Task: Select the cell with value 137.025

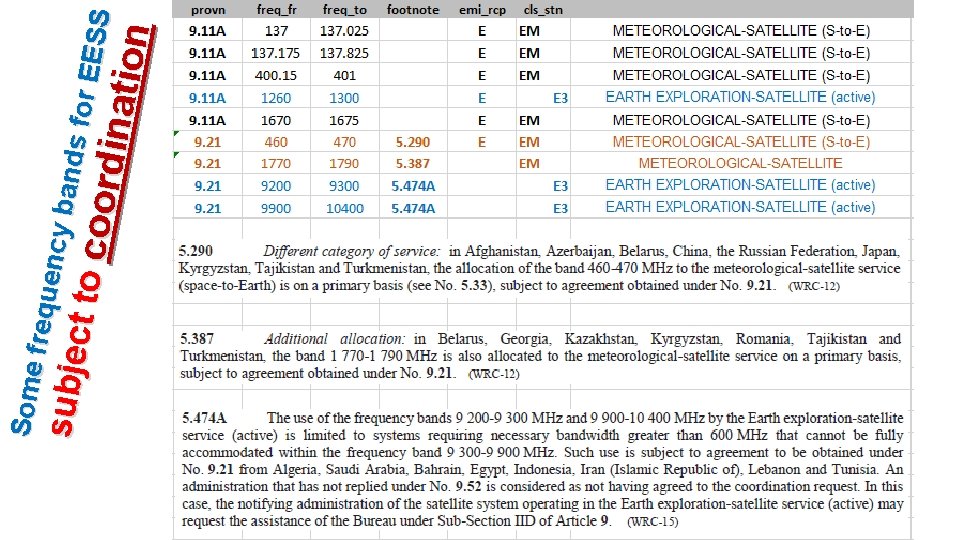Action: 344,31
